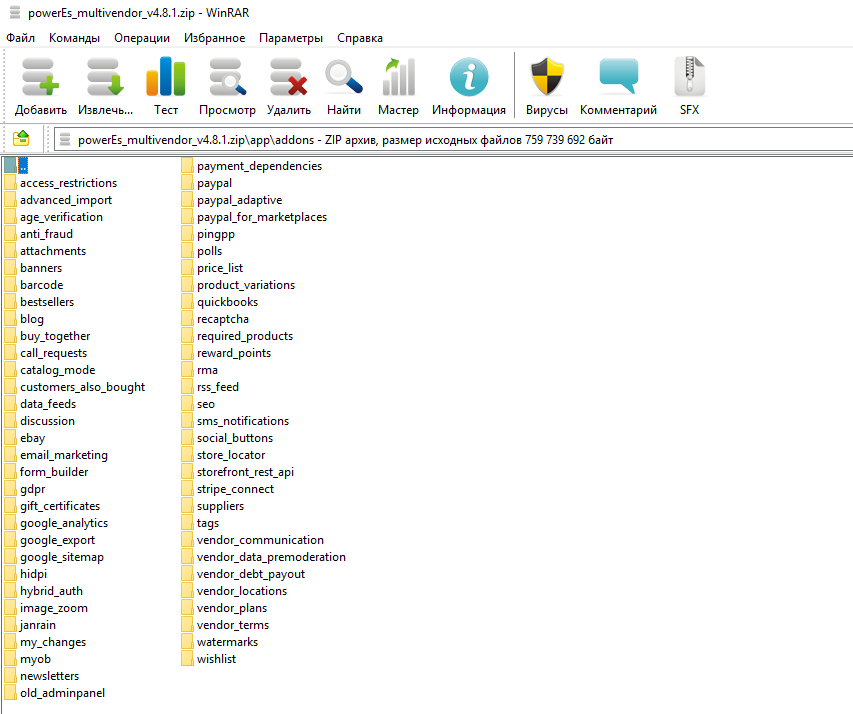The height and width of the screenshot is (714, 853).
Task: Run the Тест archive test tool
Action: point(165,77)
